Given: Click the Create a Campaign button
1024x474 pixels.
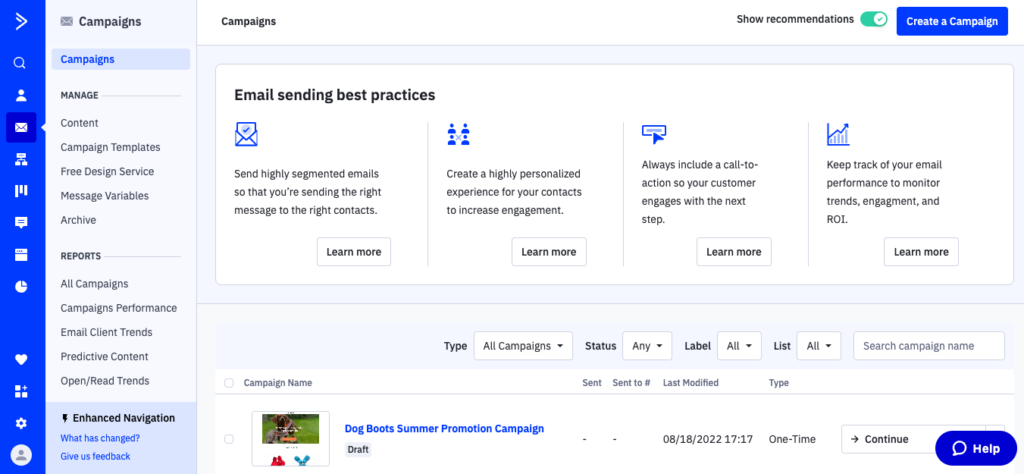Looking at the screenshot, I should (951, 21).
